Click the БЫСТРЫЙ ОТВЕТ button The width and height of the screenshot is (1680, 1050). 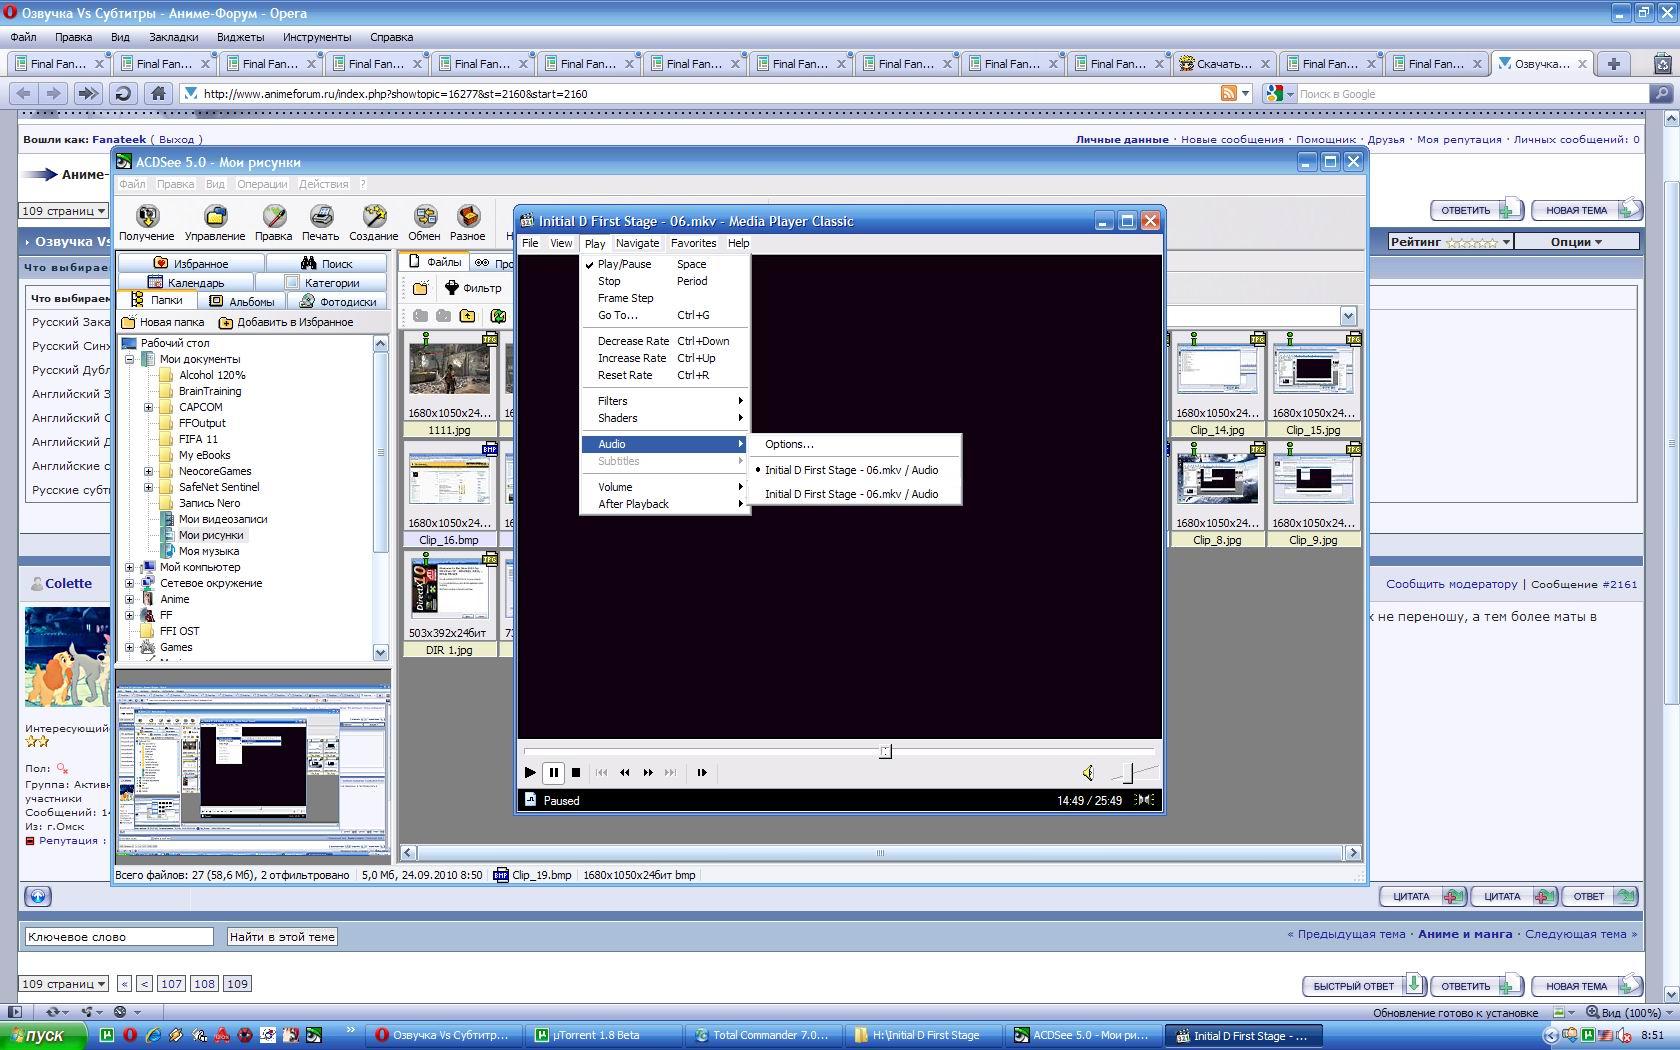[x=1363, y=986]
